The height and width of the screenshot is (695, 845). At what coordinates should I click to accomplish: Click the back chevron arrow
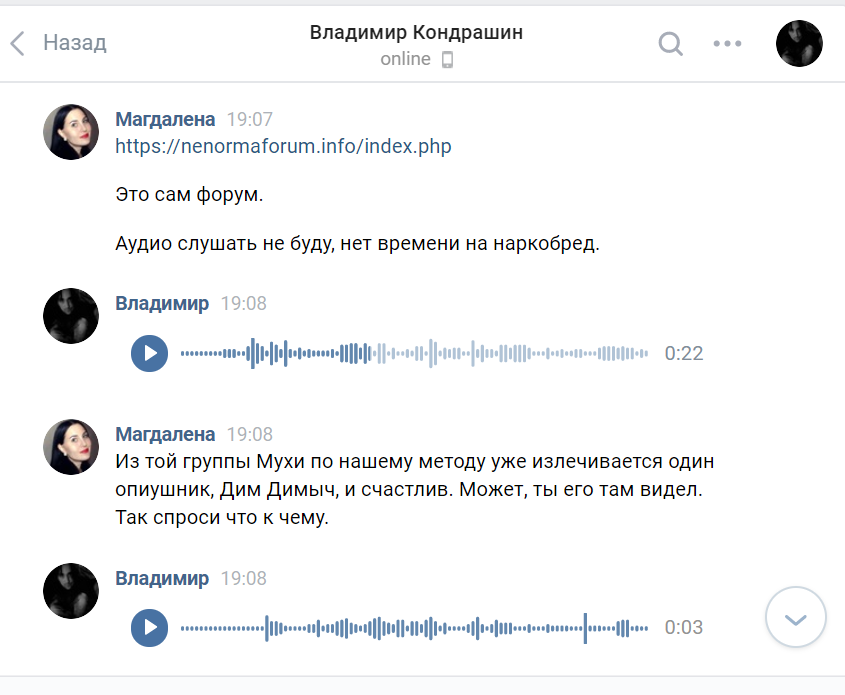click(17, 43)
